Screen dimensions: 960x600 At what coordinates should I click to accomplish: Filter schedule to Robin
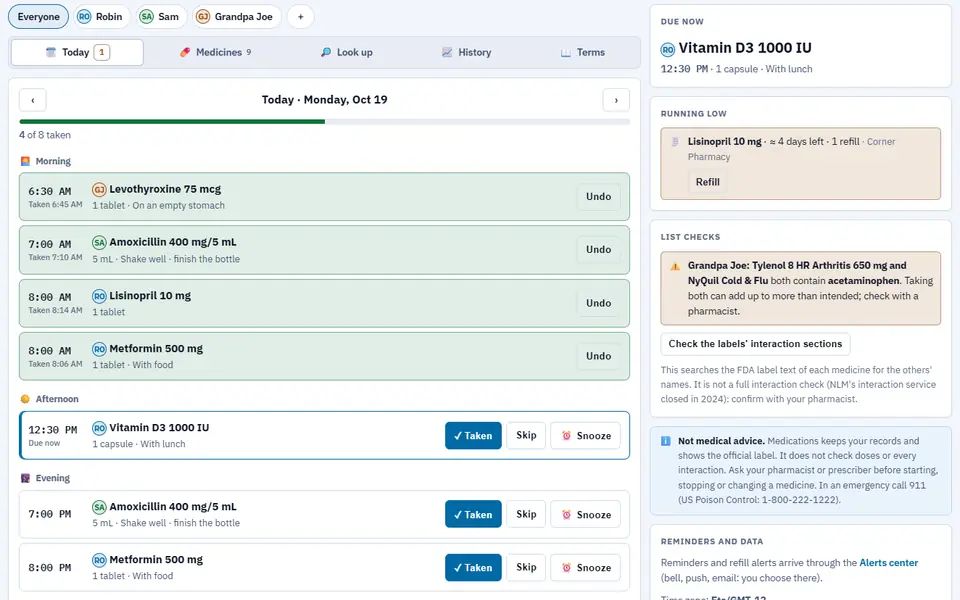pos(100,17)
